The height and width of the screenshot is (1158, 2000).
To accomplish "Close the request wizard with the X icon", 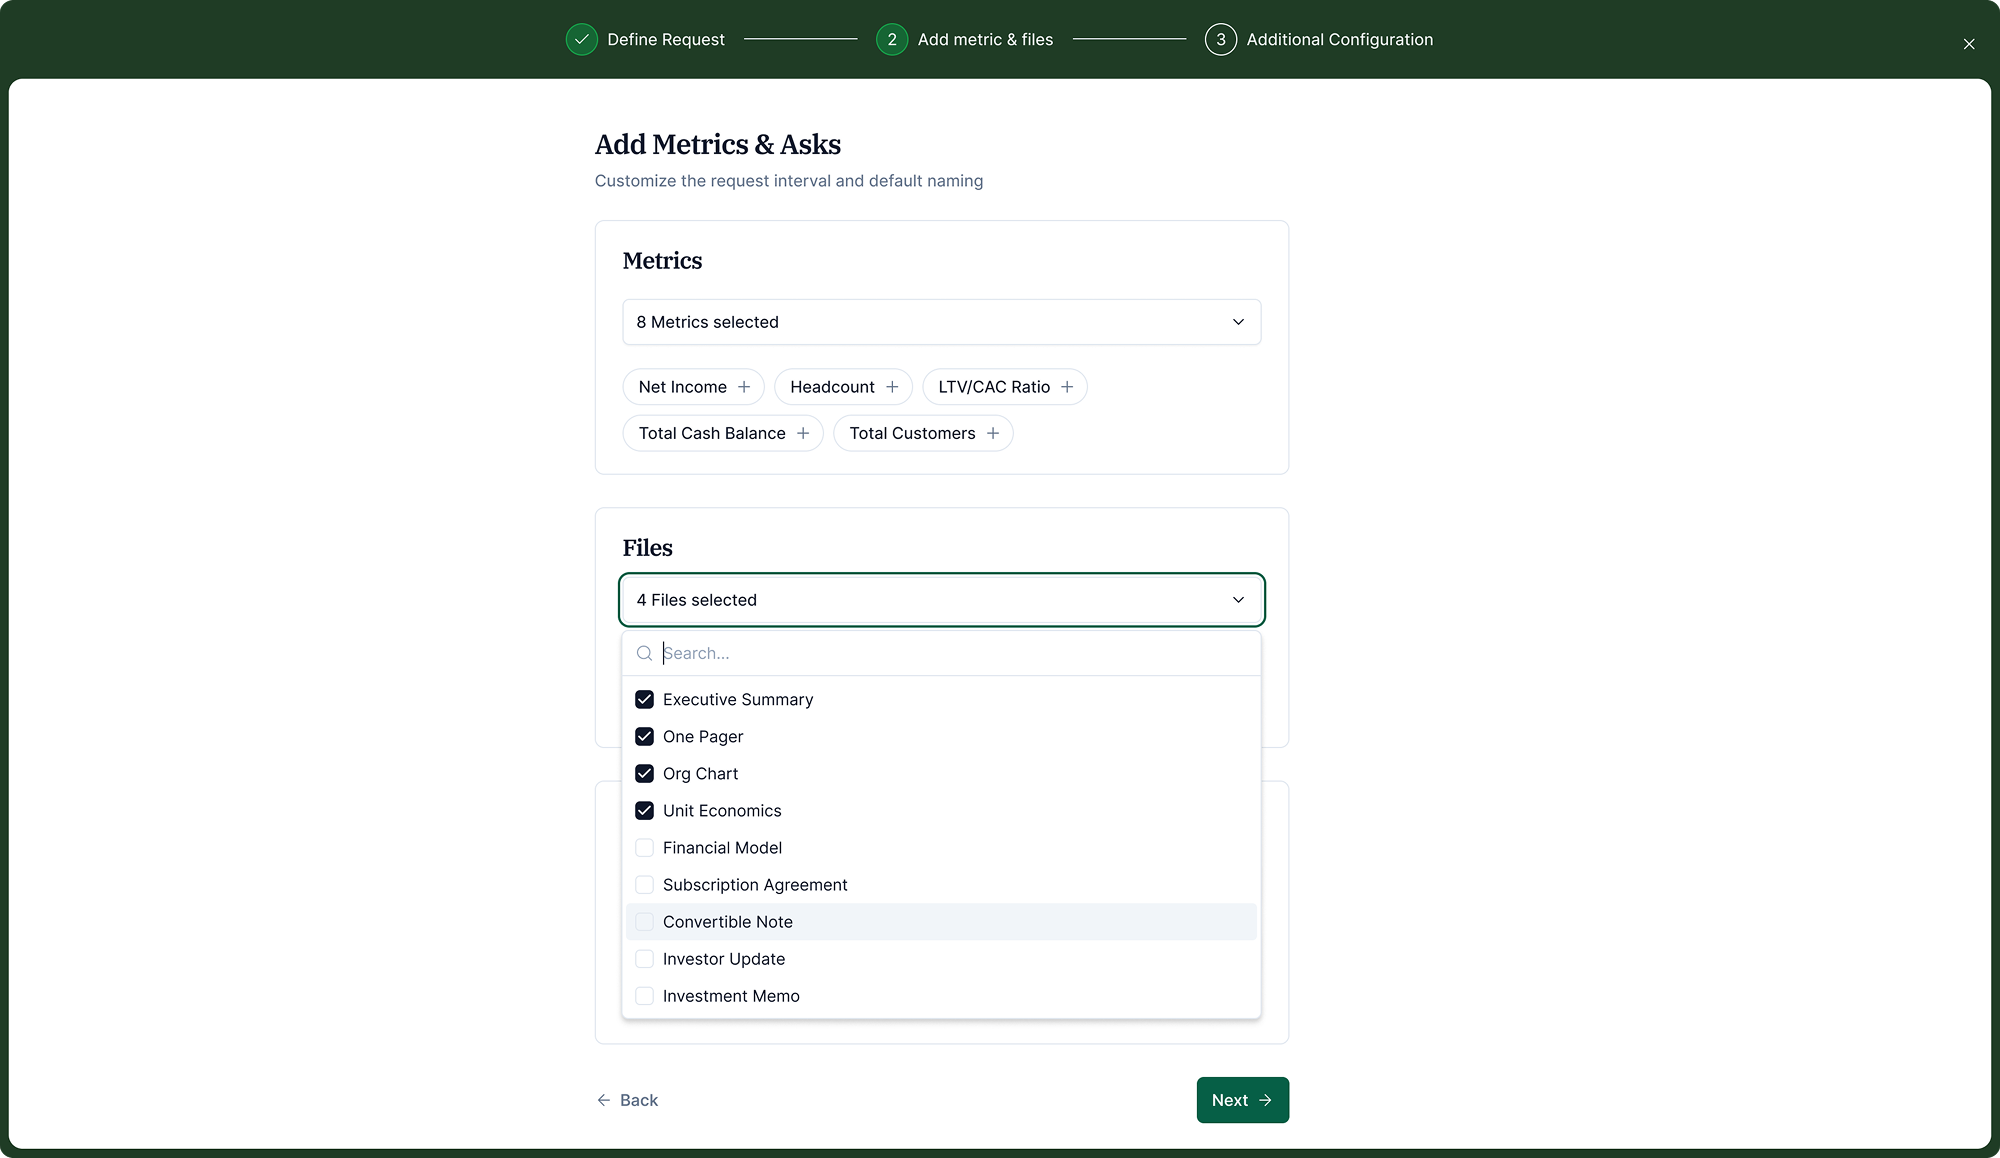I will pos(1969,44).
